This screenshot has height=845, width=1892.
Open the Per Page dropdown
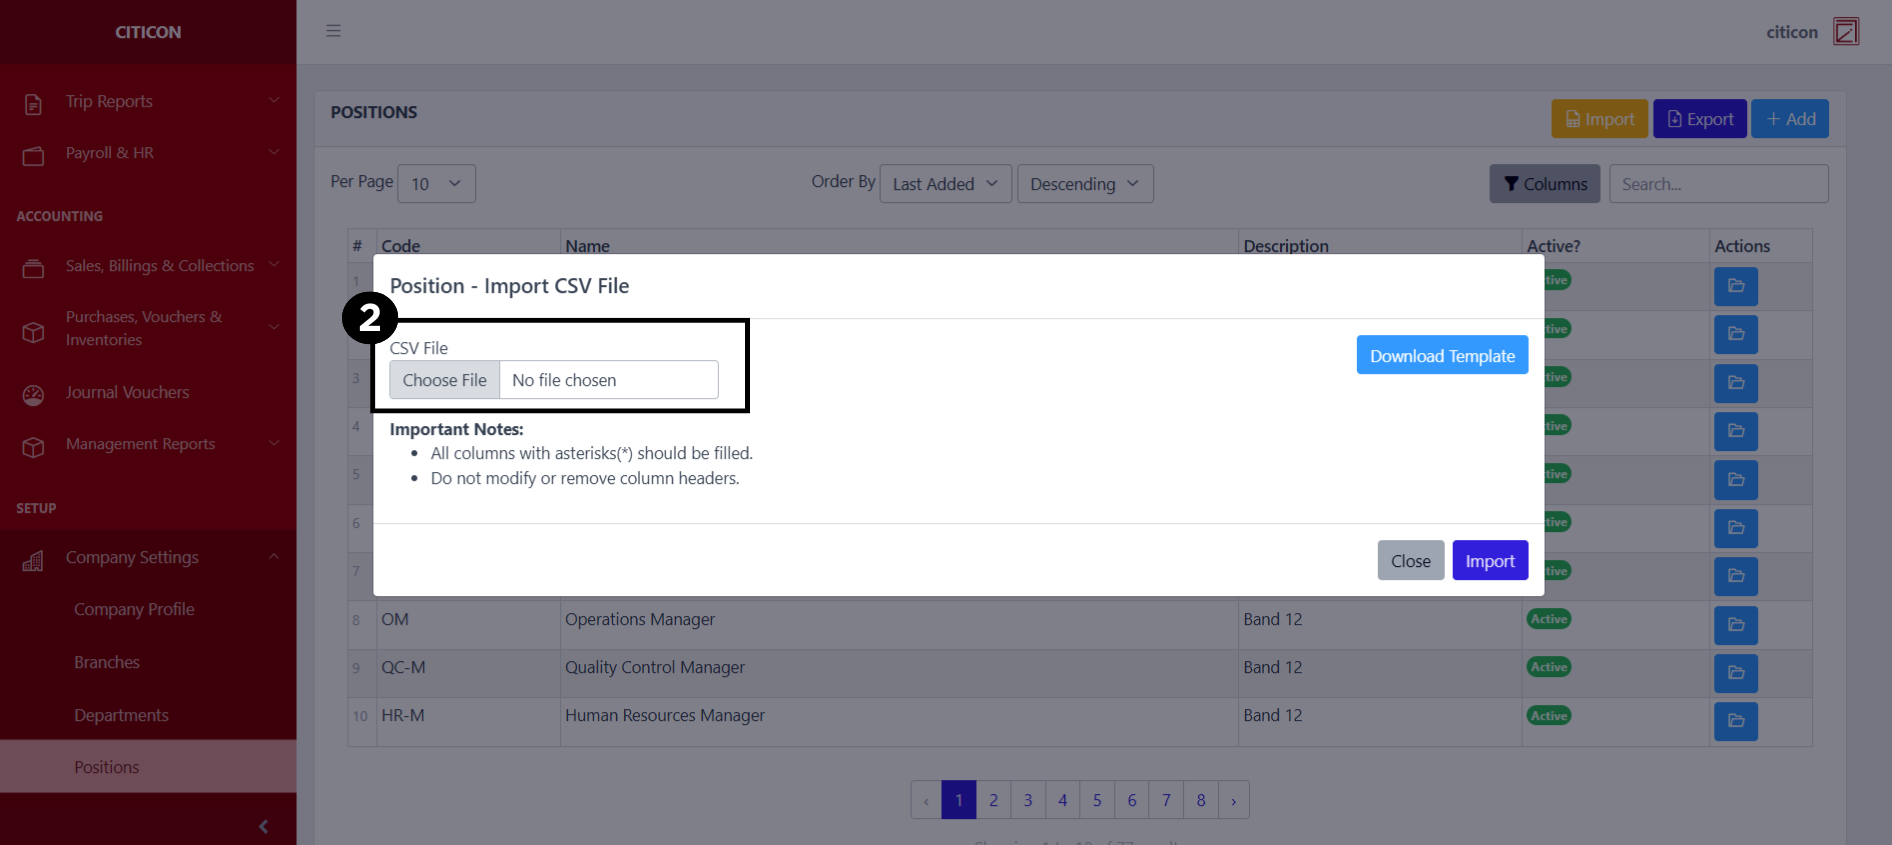pyautogui.click(x=436, y=184)
